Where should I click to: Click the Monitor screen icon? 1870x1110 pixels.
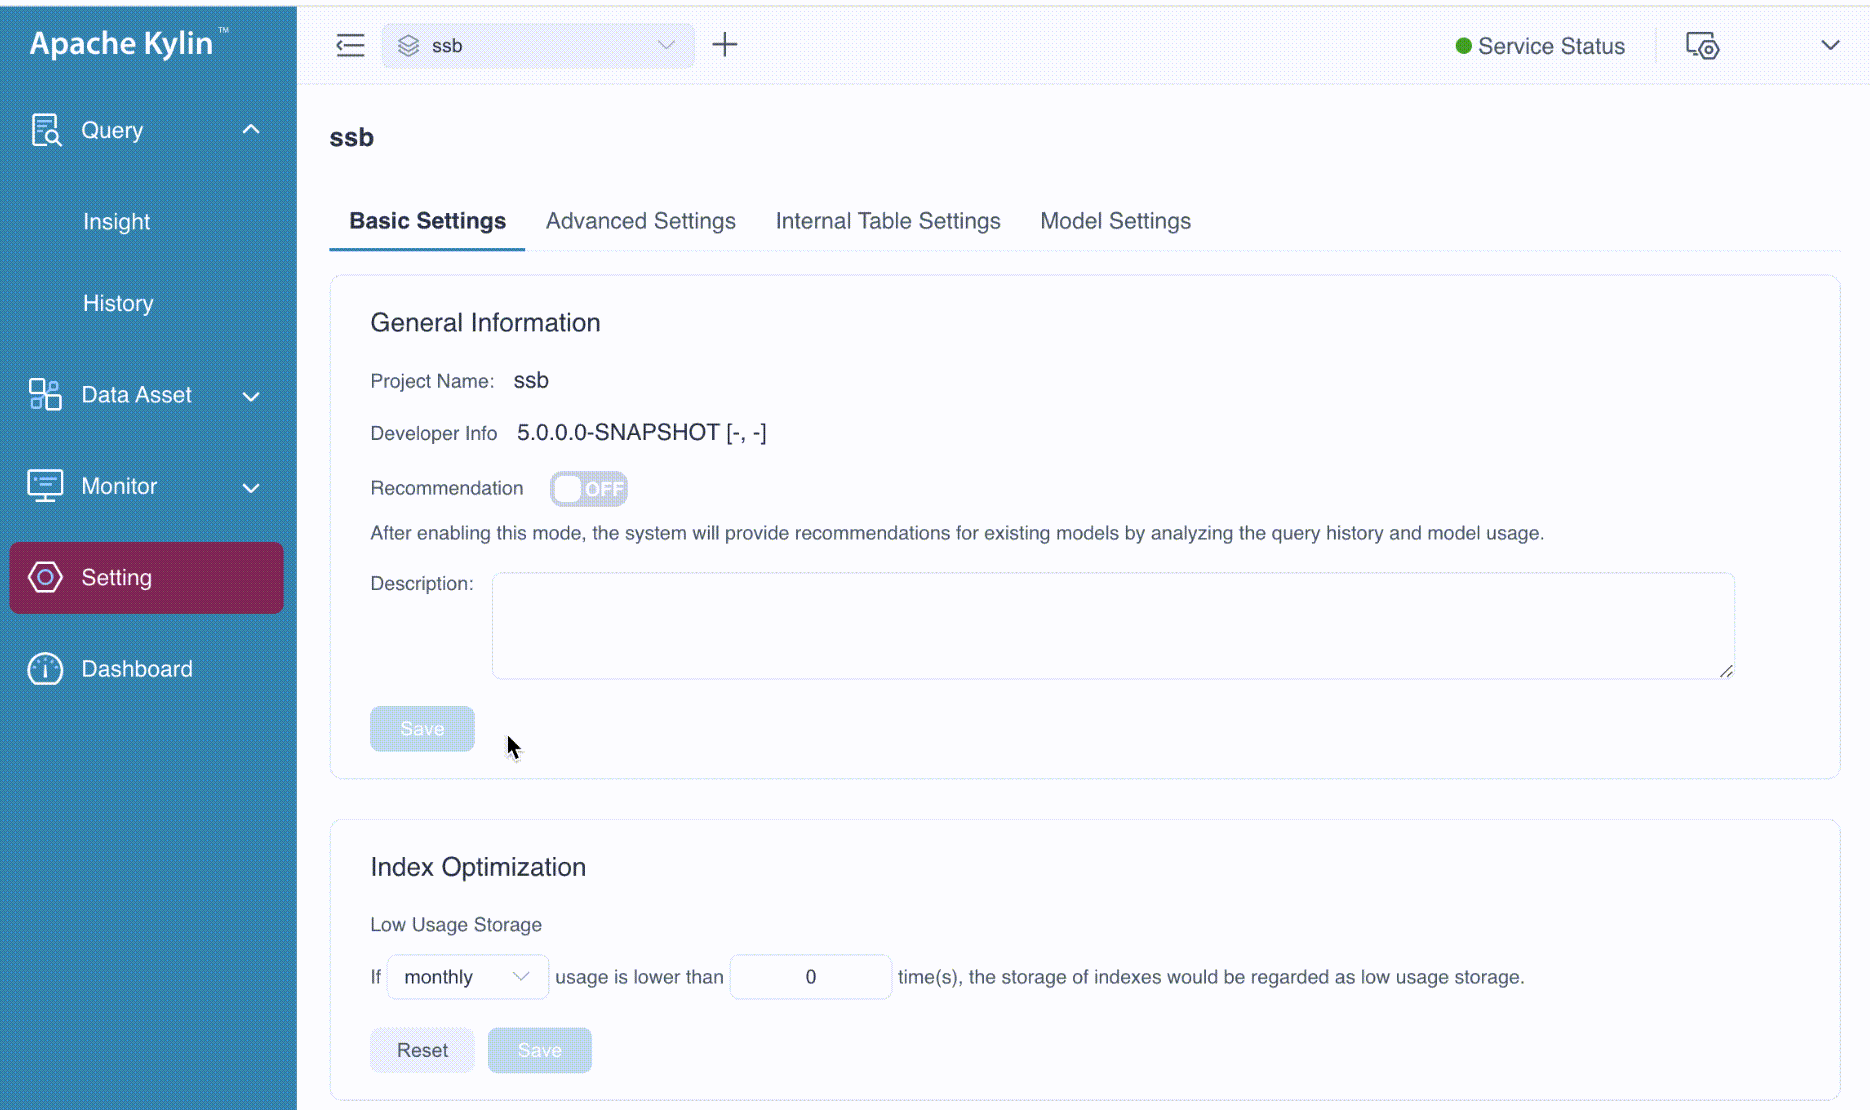[x=45, y=486]
